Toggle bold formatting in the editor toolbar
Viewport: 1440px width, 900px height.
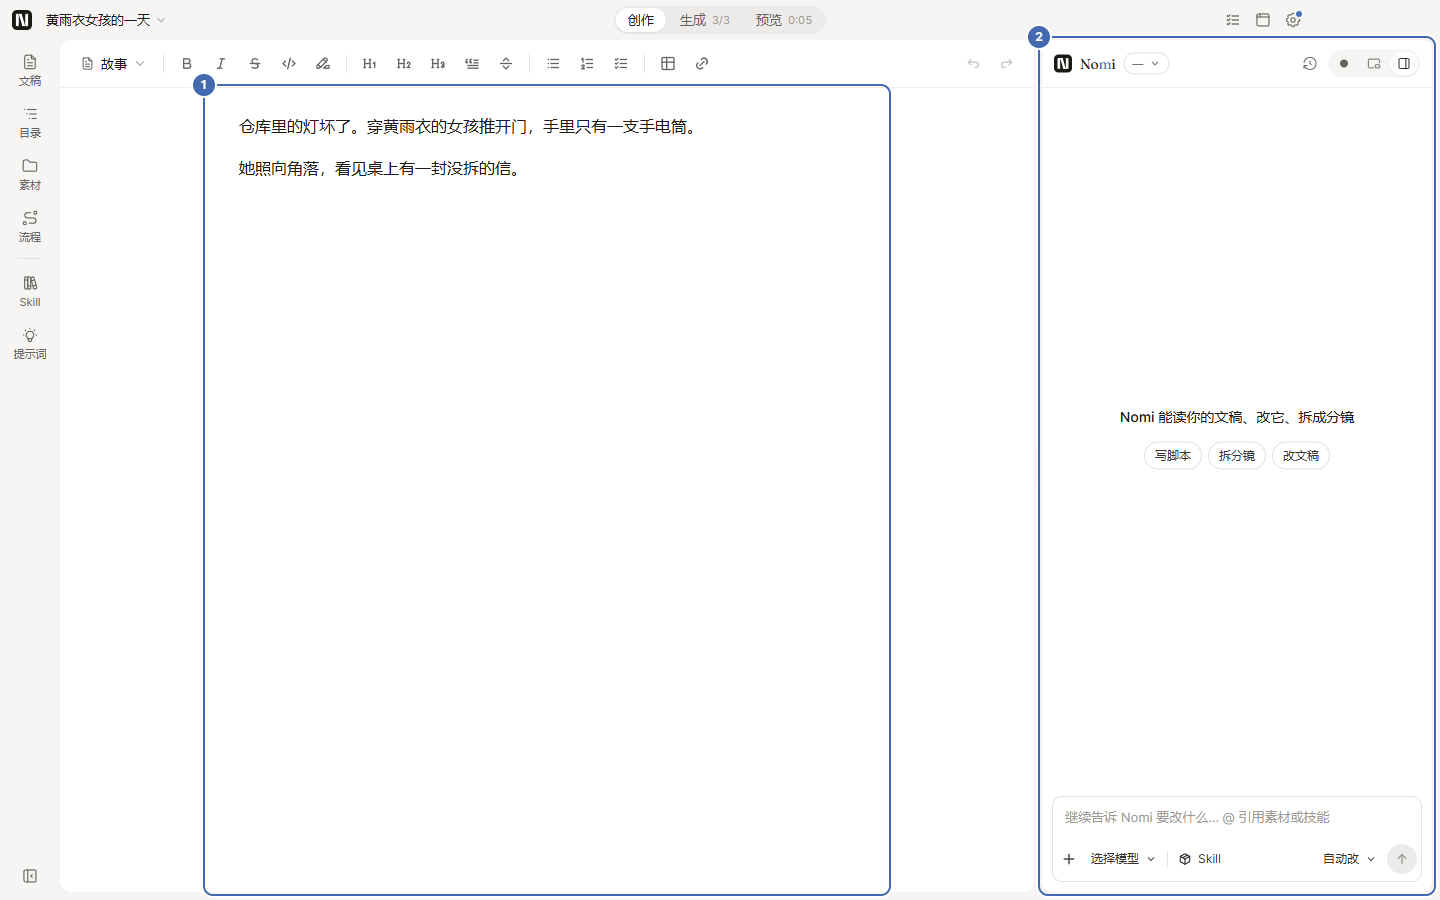tap(187, 64)
